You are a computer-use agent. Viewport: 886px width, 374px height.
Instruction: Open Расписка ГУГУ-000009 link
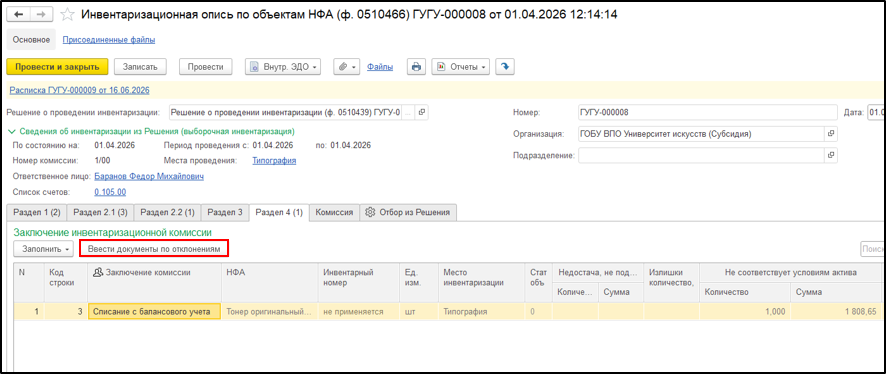coord(79,90)
